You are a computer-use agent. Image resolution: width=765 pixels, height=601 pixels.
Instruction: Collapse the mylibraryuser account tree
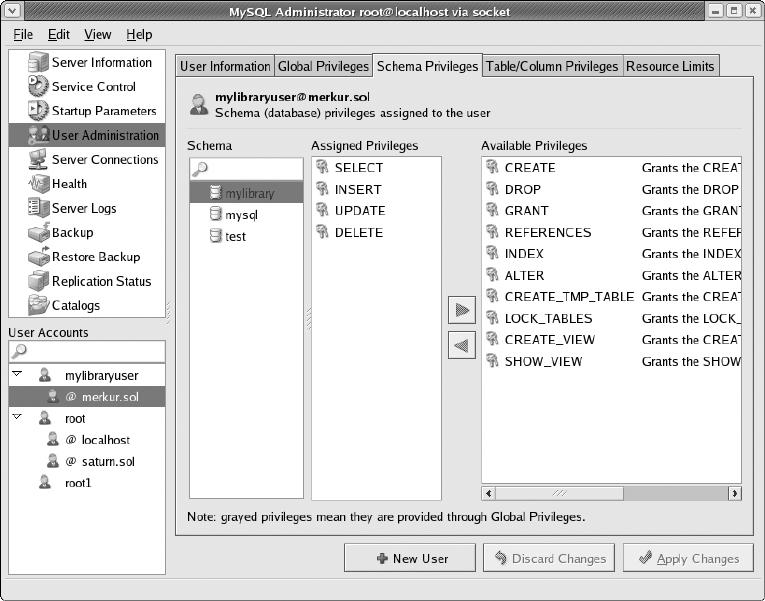17,374
